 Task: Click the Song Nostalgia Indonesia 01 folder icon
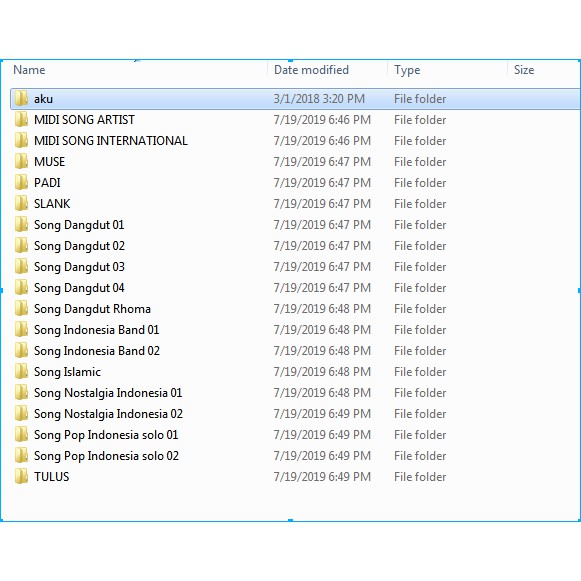[21, 392]
